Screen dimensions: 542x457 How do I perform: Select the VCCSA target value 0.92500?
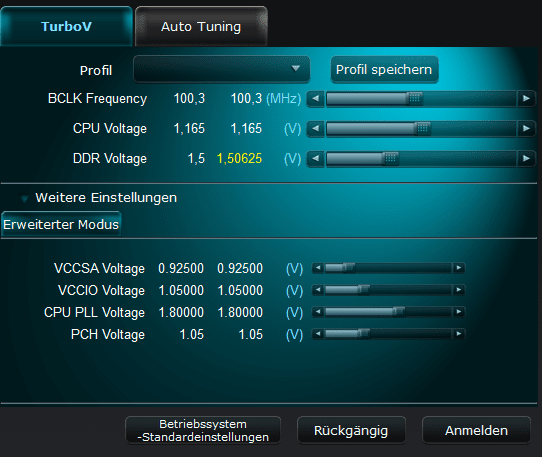point(240,268)
